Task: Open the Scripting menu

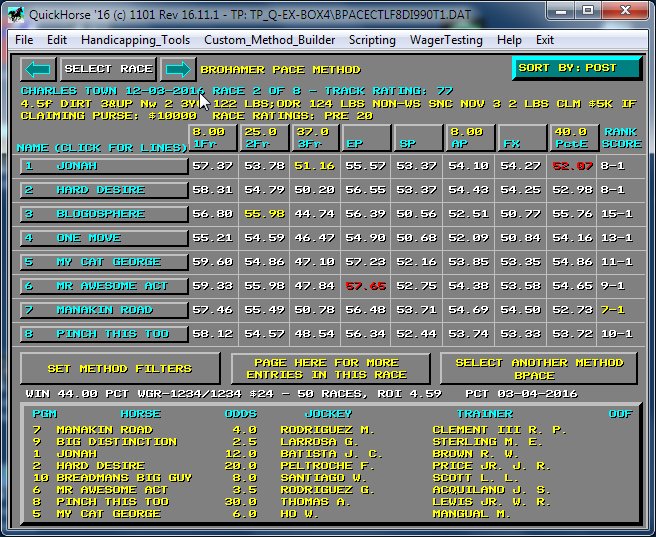Action: pyautogui.click(x=372, y=40)
